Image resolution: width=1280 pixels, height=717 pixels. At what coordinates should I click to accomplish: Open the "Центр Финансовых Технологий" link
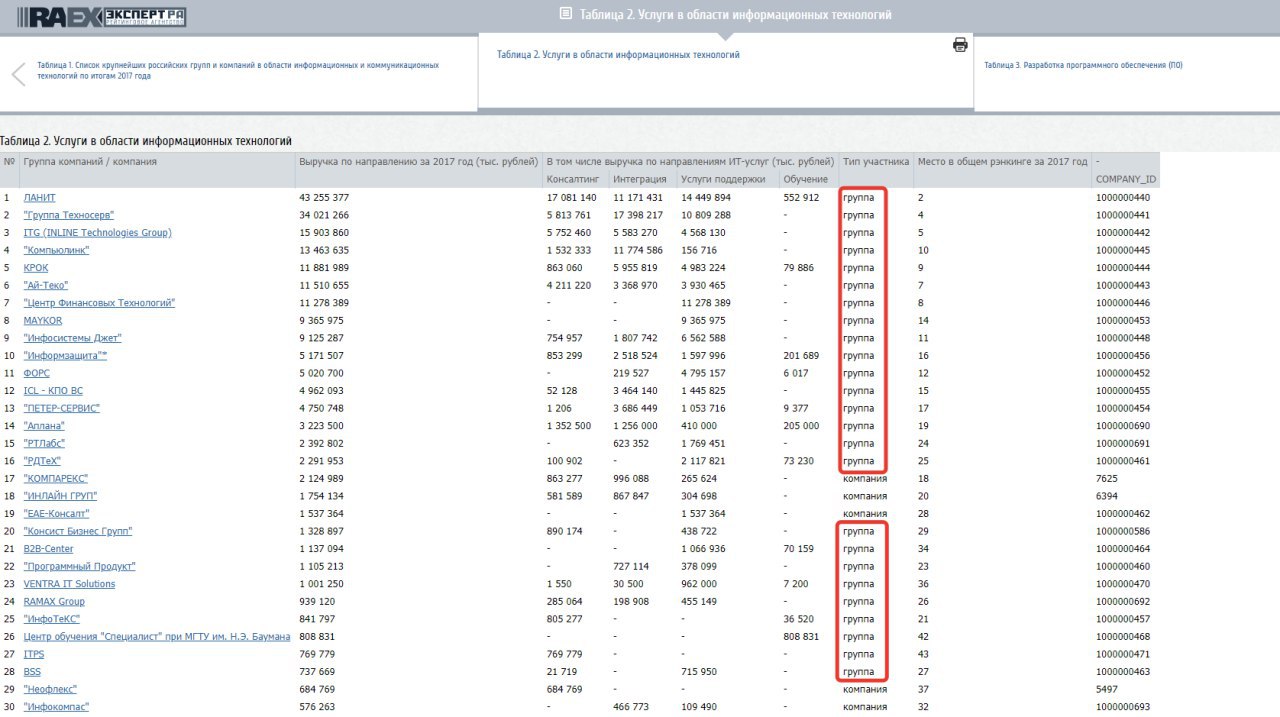(99, 303)
